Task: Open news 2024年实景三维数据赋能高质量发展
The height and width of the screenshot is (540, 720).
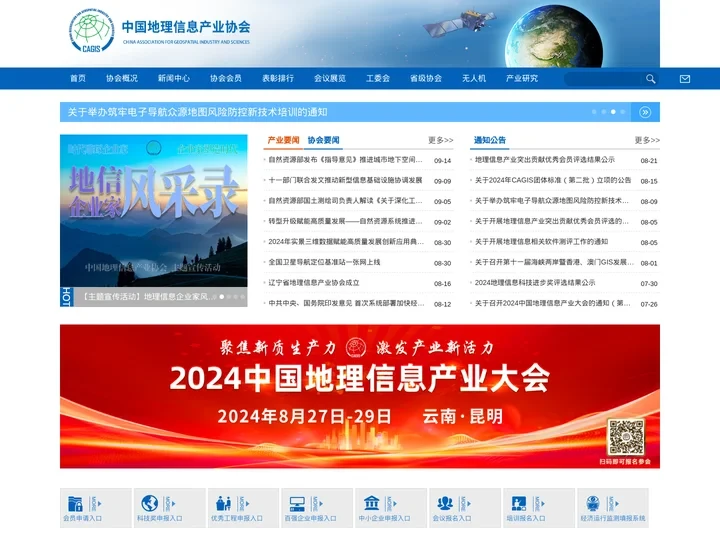Action: click(x=346, y=242)
